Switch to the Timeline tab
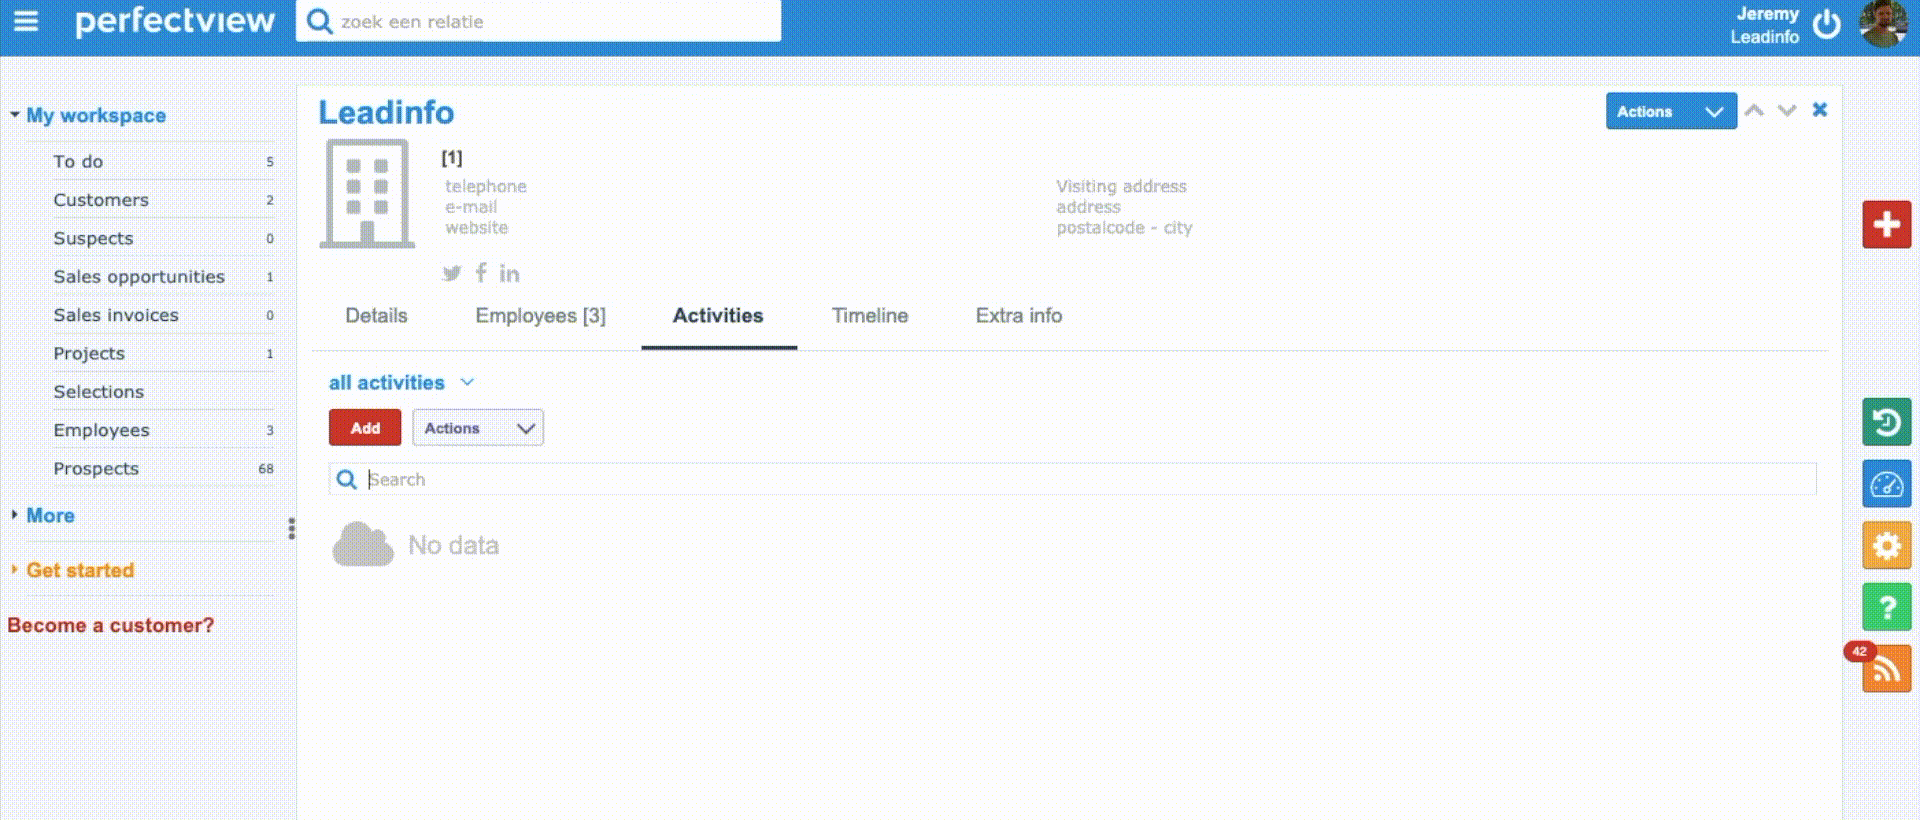Image resolution: width=1920 pixels, height=820 pixels. (870, 316)
